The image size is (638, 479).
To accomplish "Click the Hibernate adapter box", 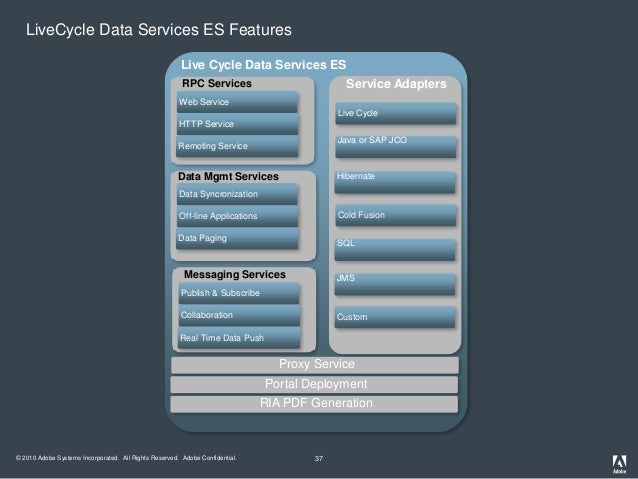I will coord(395,182).
